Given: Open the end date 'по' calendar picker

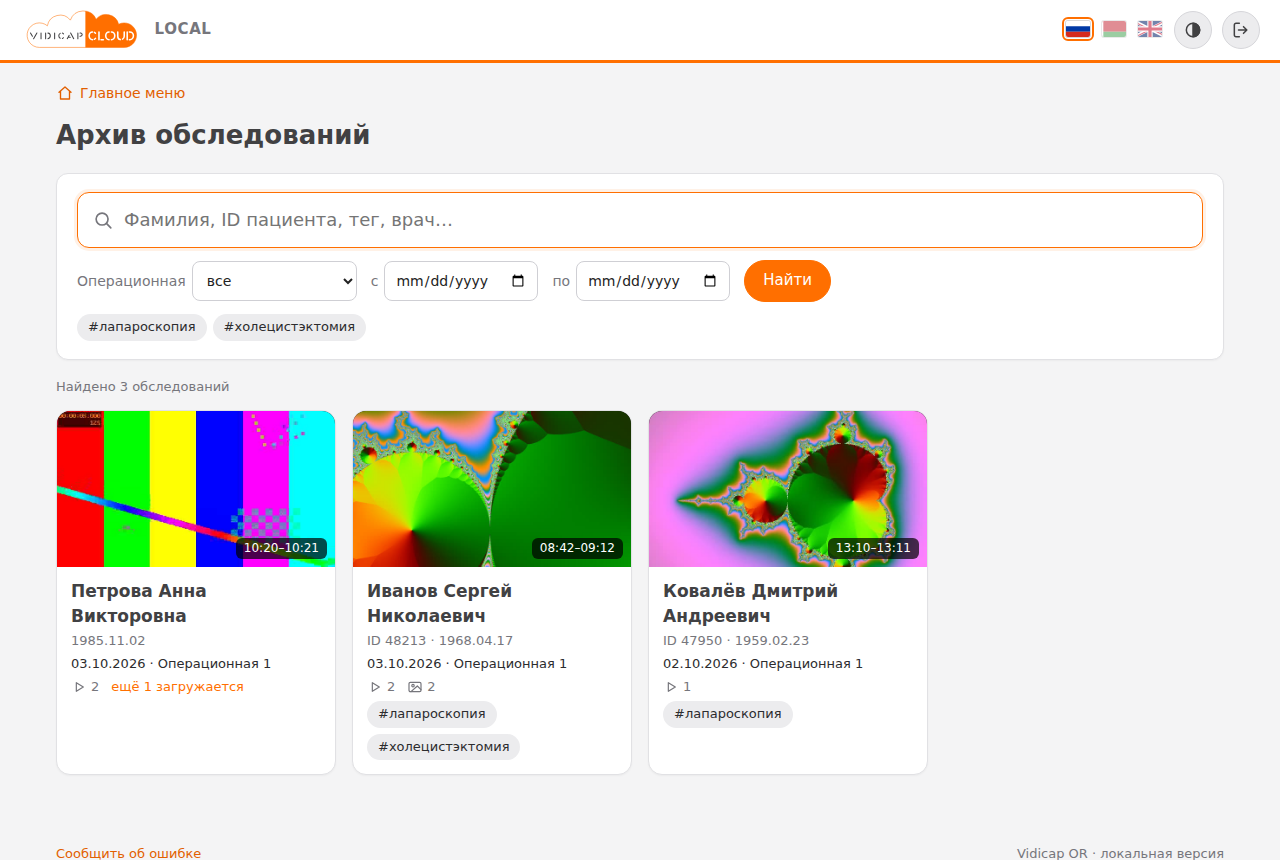Looking at the screenshot, I should pyautogui.click(x=710, y=281).
